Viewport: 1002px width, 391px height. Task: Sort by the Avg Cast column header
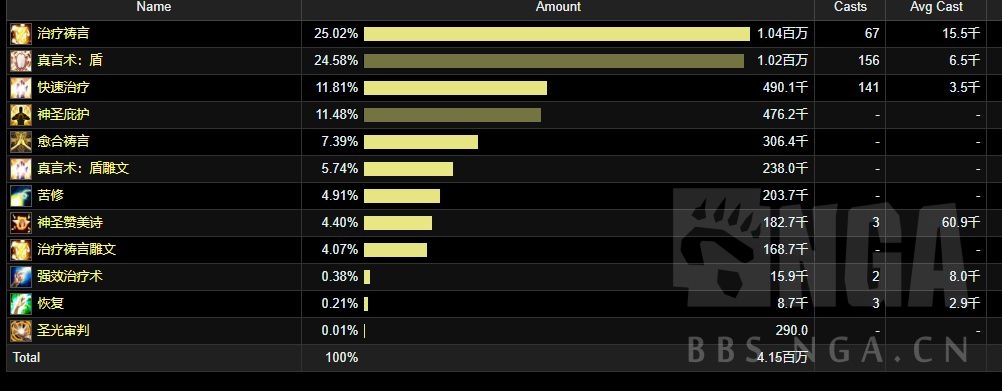pyautogui.click(x=936, y=7)
